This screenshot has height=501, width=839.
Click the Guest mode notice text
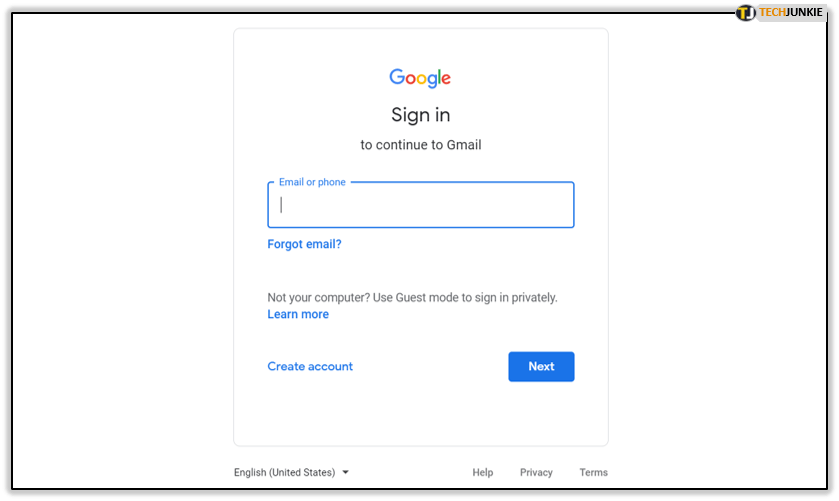click(412, 298)
